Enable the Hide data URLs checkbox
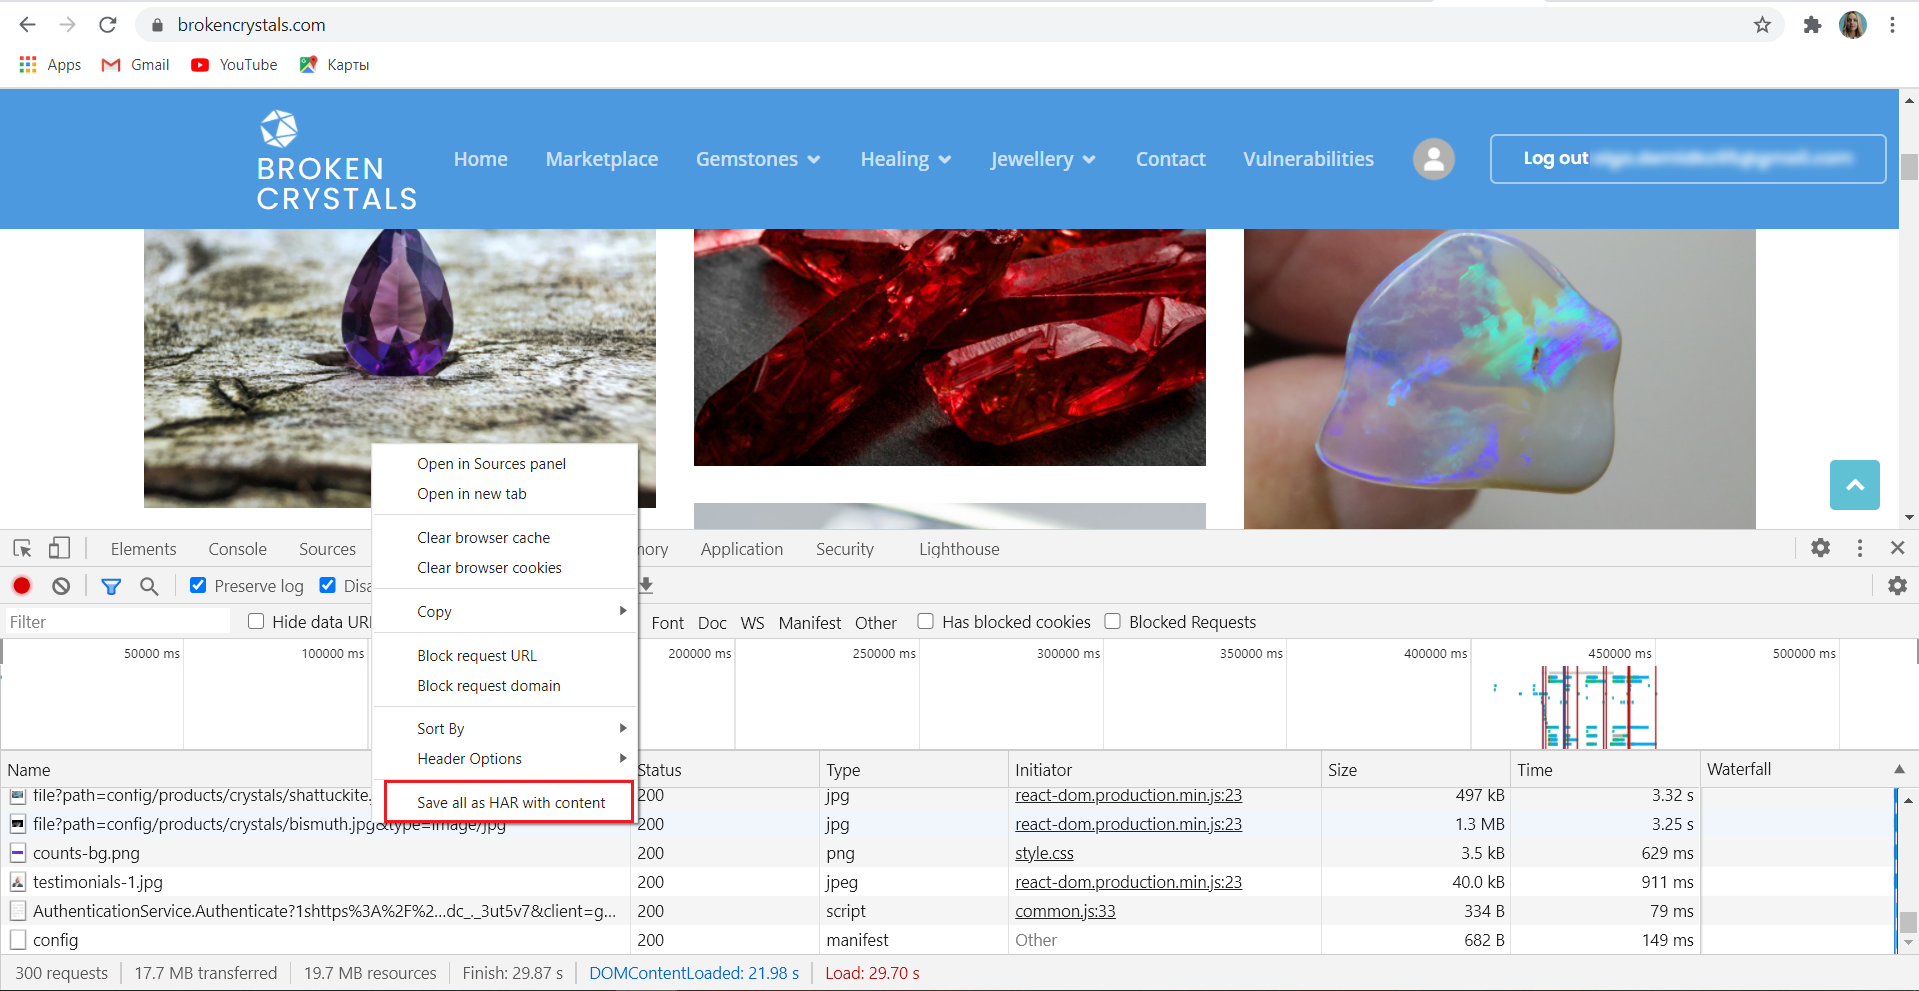 pyautogui.click(x=256, y=621)
